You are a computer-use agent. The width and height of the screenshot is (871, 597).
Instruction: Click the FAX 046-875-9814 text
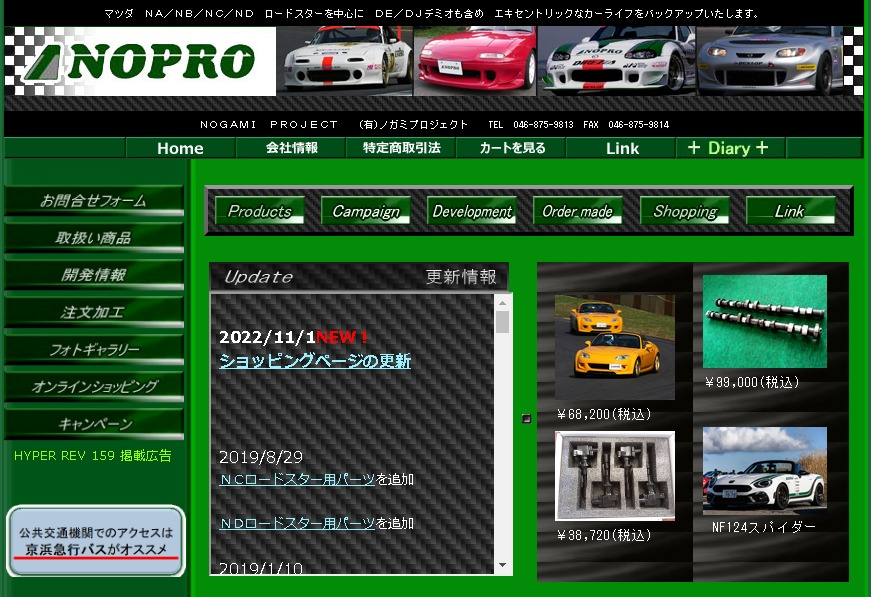626,124
